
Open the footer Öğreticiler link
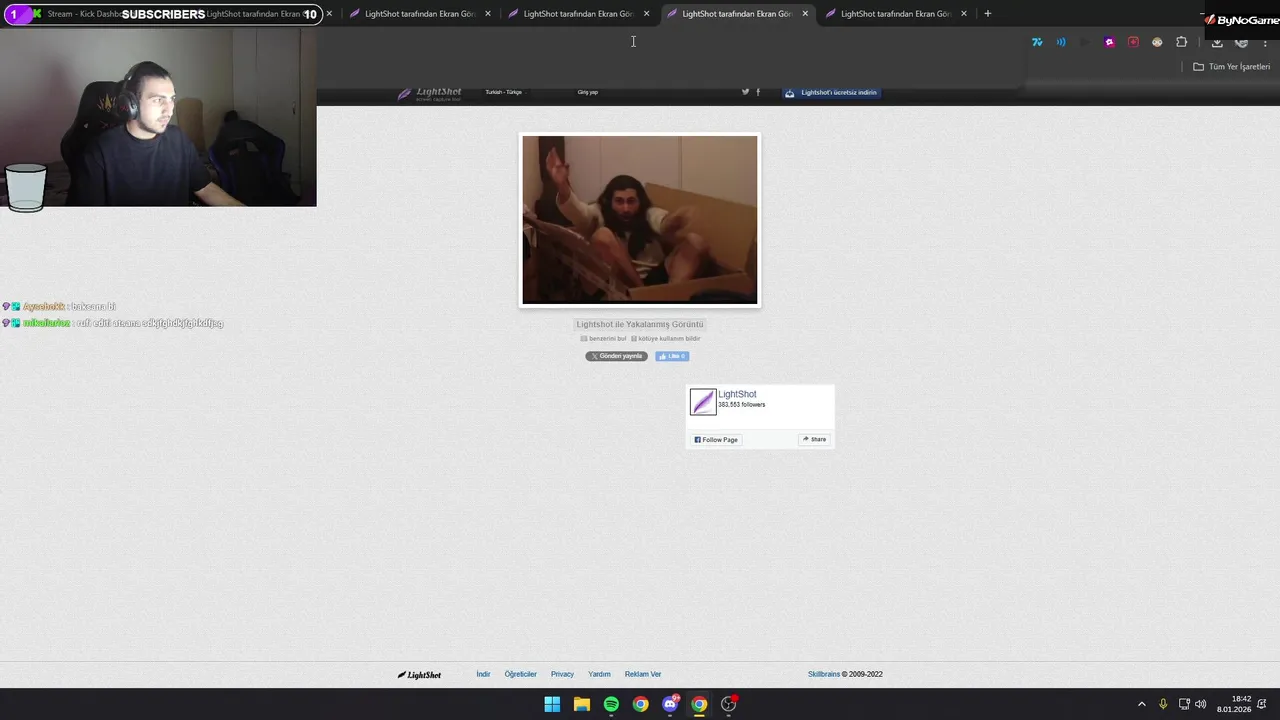521,674
